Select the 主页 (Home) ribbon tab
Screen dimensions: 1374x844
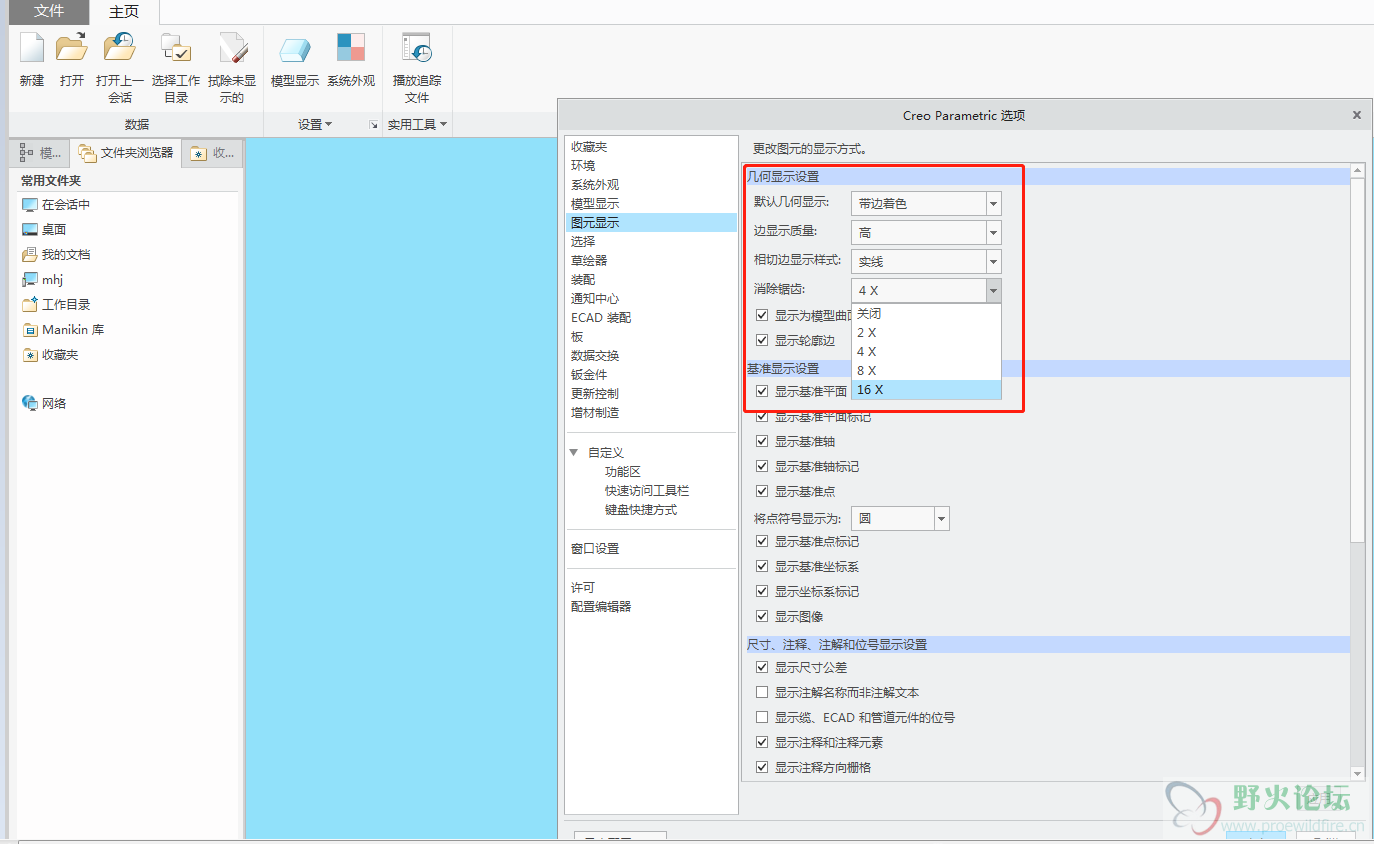pyautogui.click(x=124, y=12)
